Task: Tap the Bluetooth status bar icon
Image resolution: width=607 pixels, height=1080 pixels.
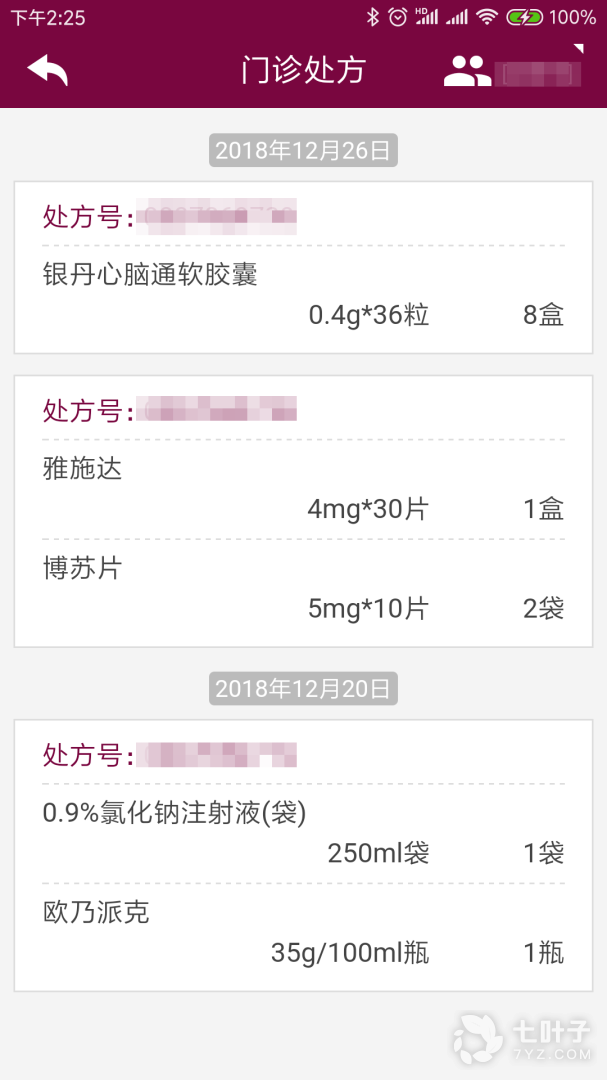Action: [x=372, y=17]
